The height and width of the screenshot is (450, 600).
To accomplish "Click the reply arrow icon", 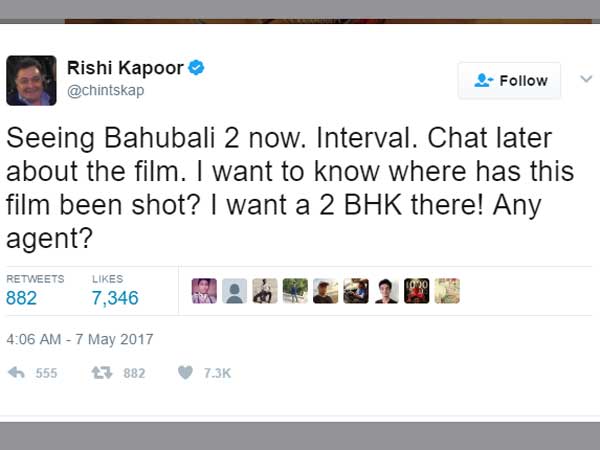I will click(x=16, y=372).
